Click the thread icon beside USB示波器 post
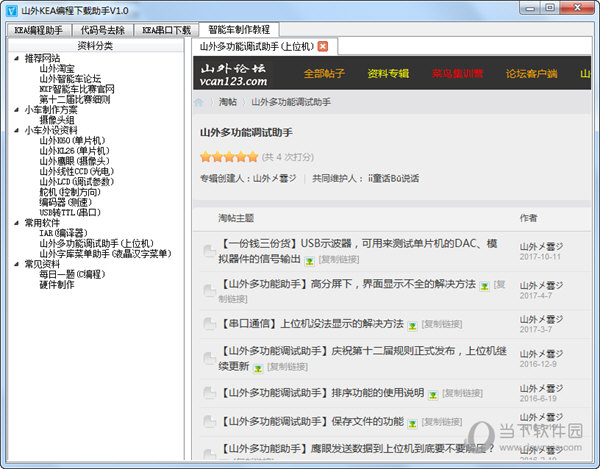 click(x=209, y=251)
